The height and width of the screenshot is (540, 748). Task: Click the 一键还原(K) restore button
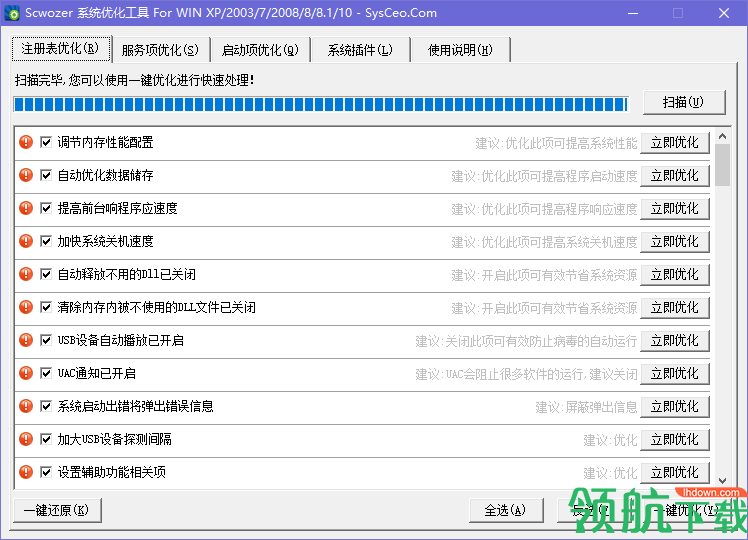pos(57,510)
